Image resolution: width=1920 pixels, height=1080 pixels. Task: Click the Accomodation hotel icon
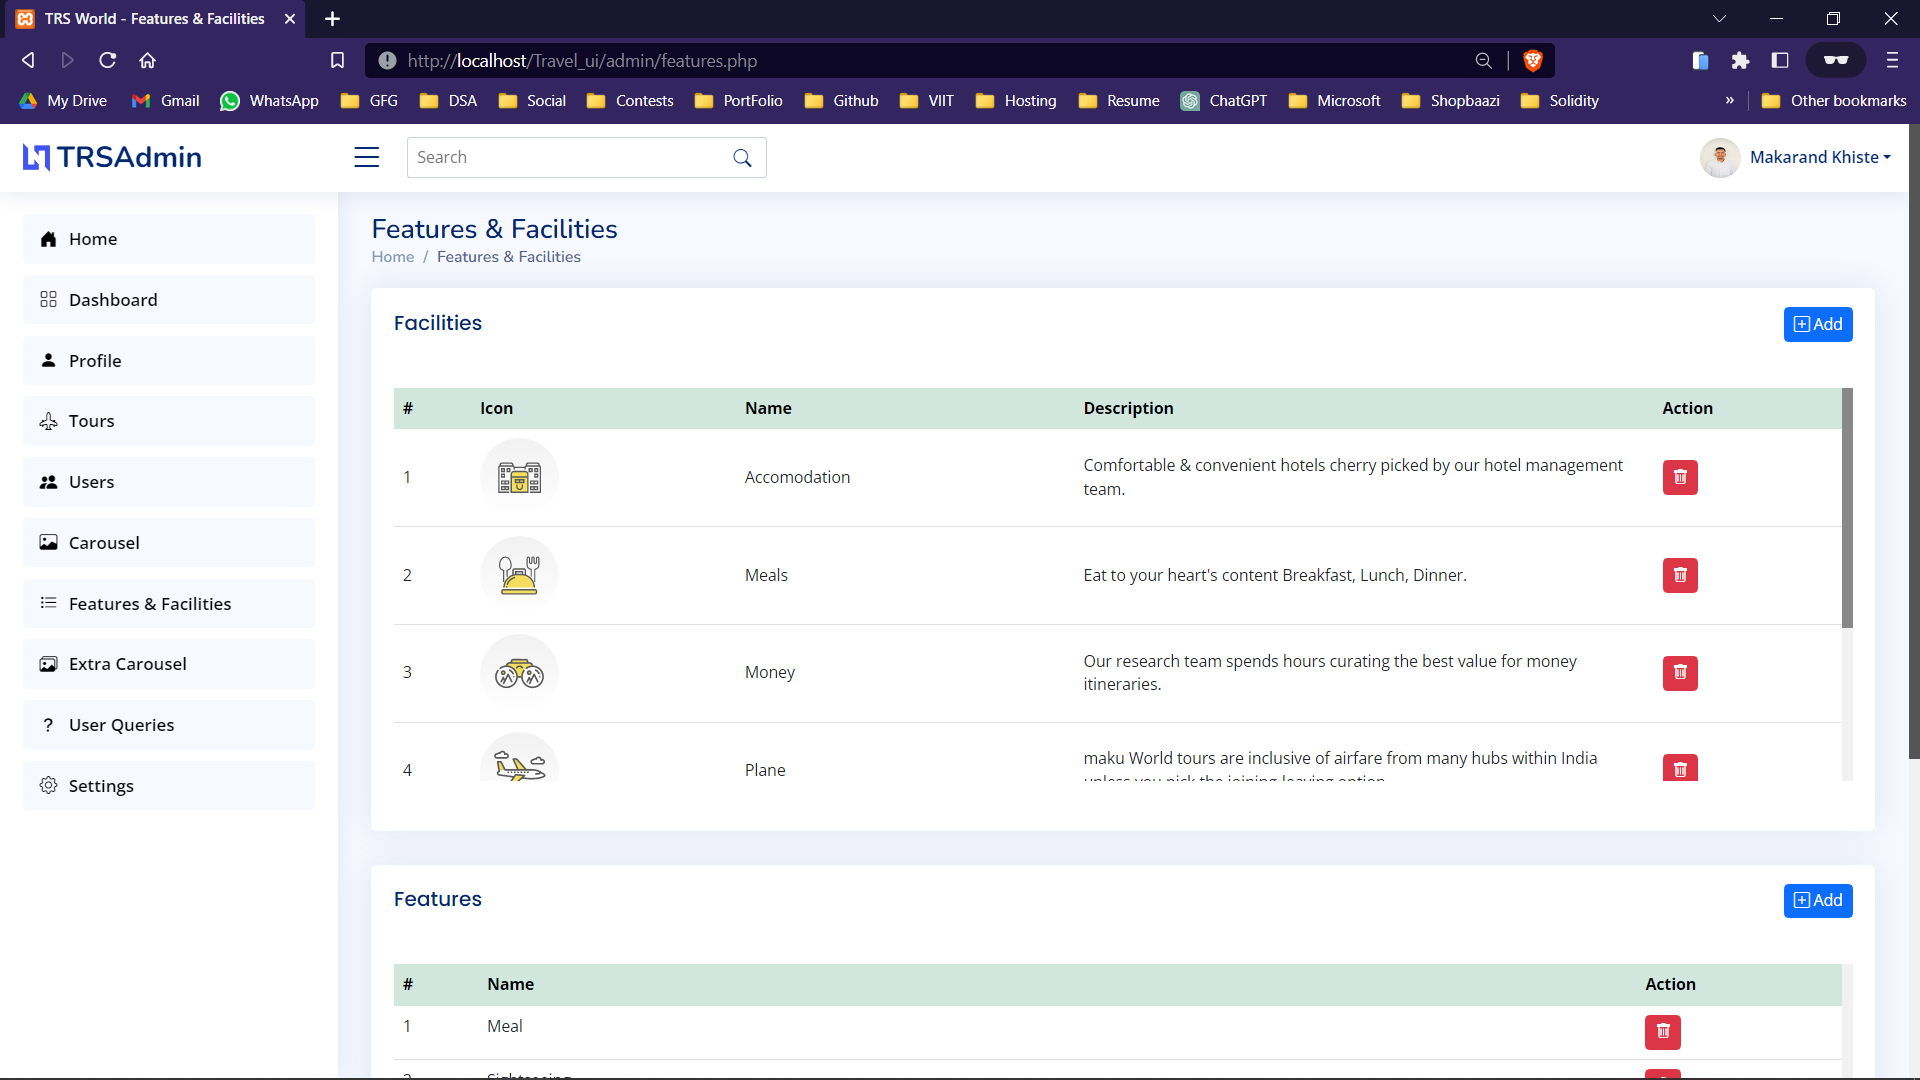pos(519,477)
